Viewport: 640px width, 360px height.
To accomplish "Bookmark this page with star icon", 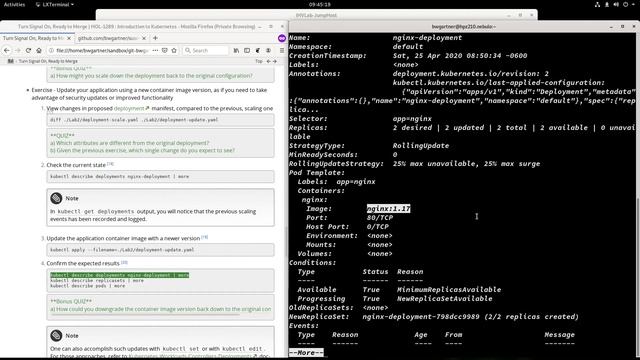I will point(174,50).
